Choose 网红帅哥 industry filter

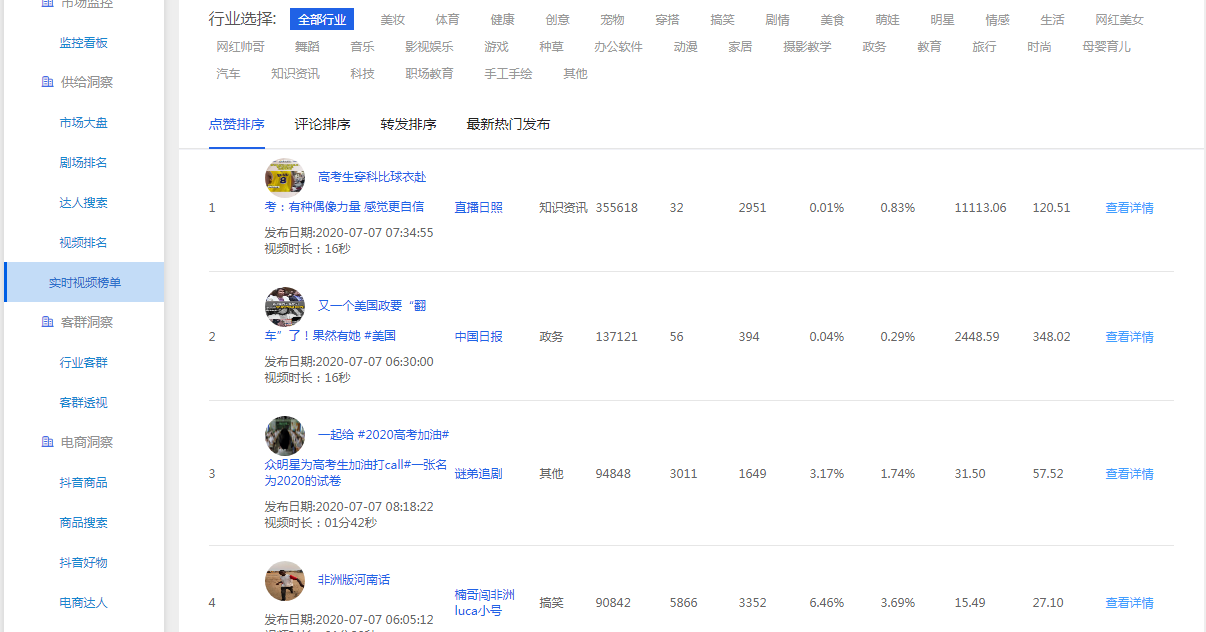click(241, 46)
